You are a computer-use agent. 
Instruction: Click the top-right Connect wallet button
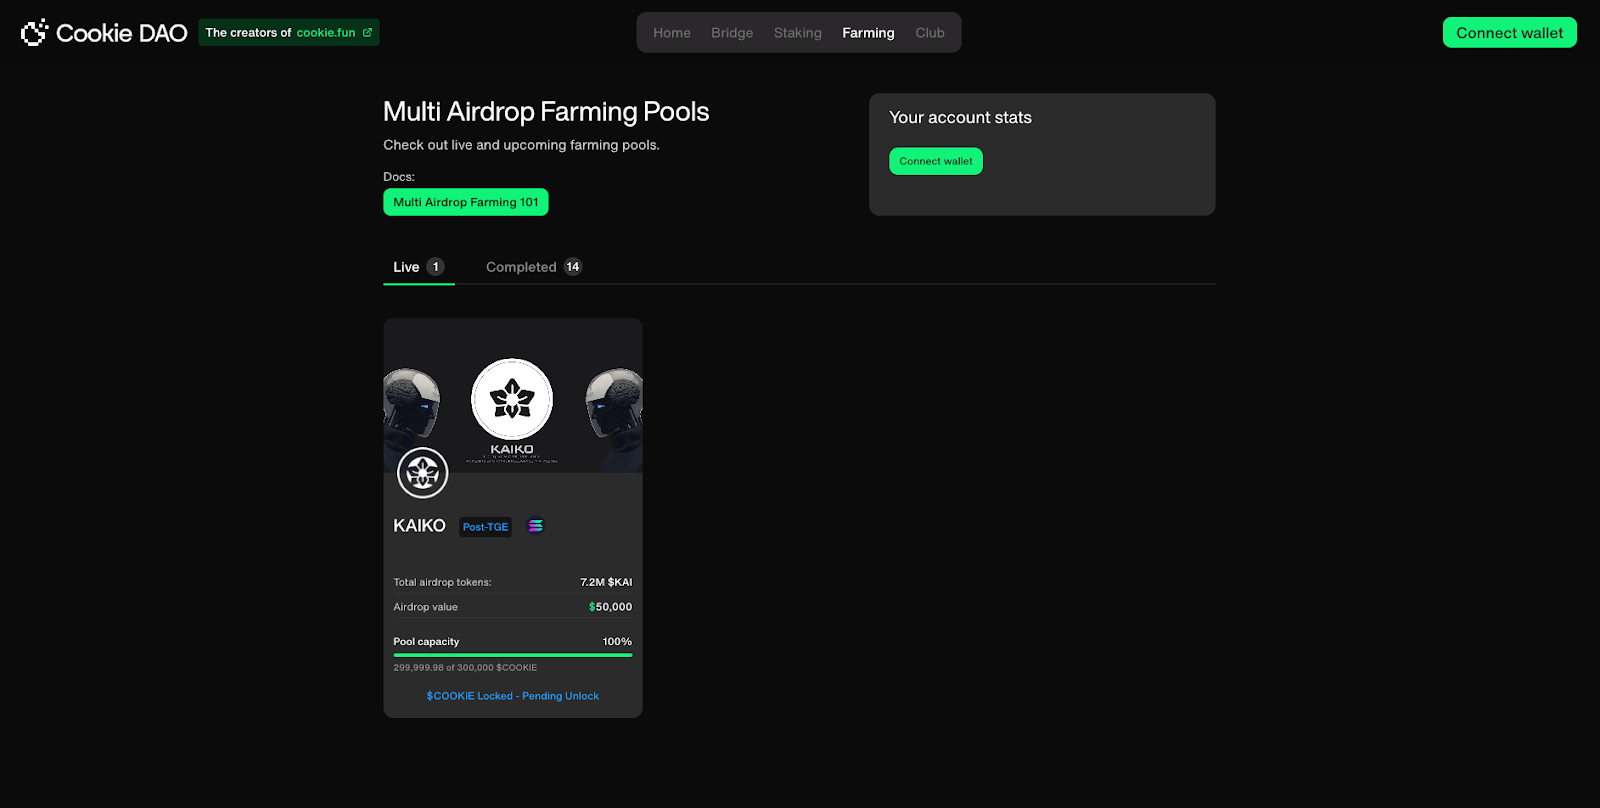(1510, 33)
